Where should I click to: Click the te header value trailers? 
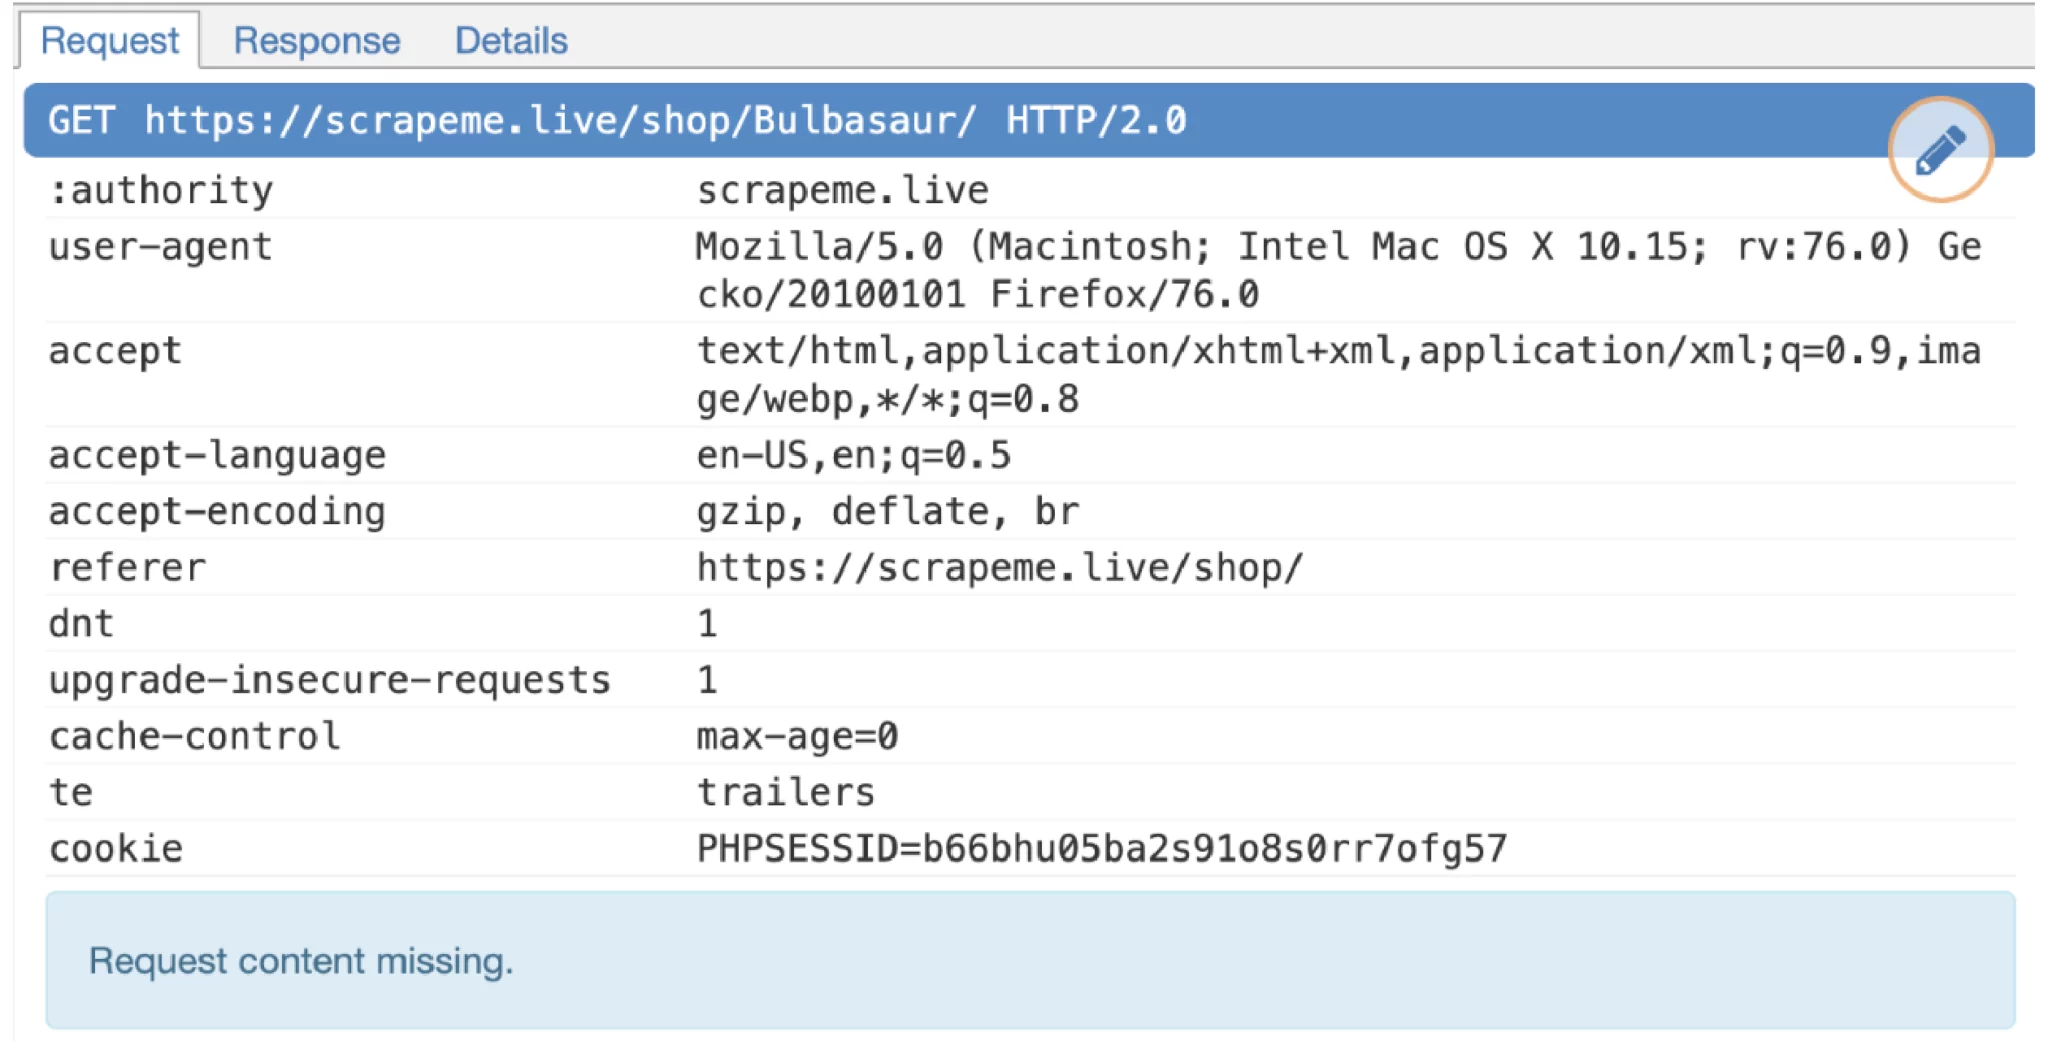click(x=785, y=792)
